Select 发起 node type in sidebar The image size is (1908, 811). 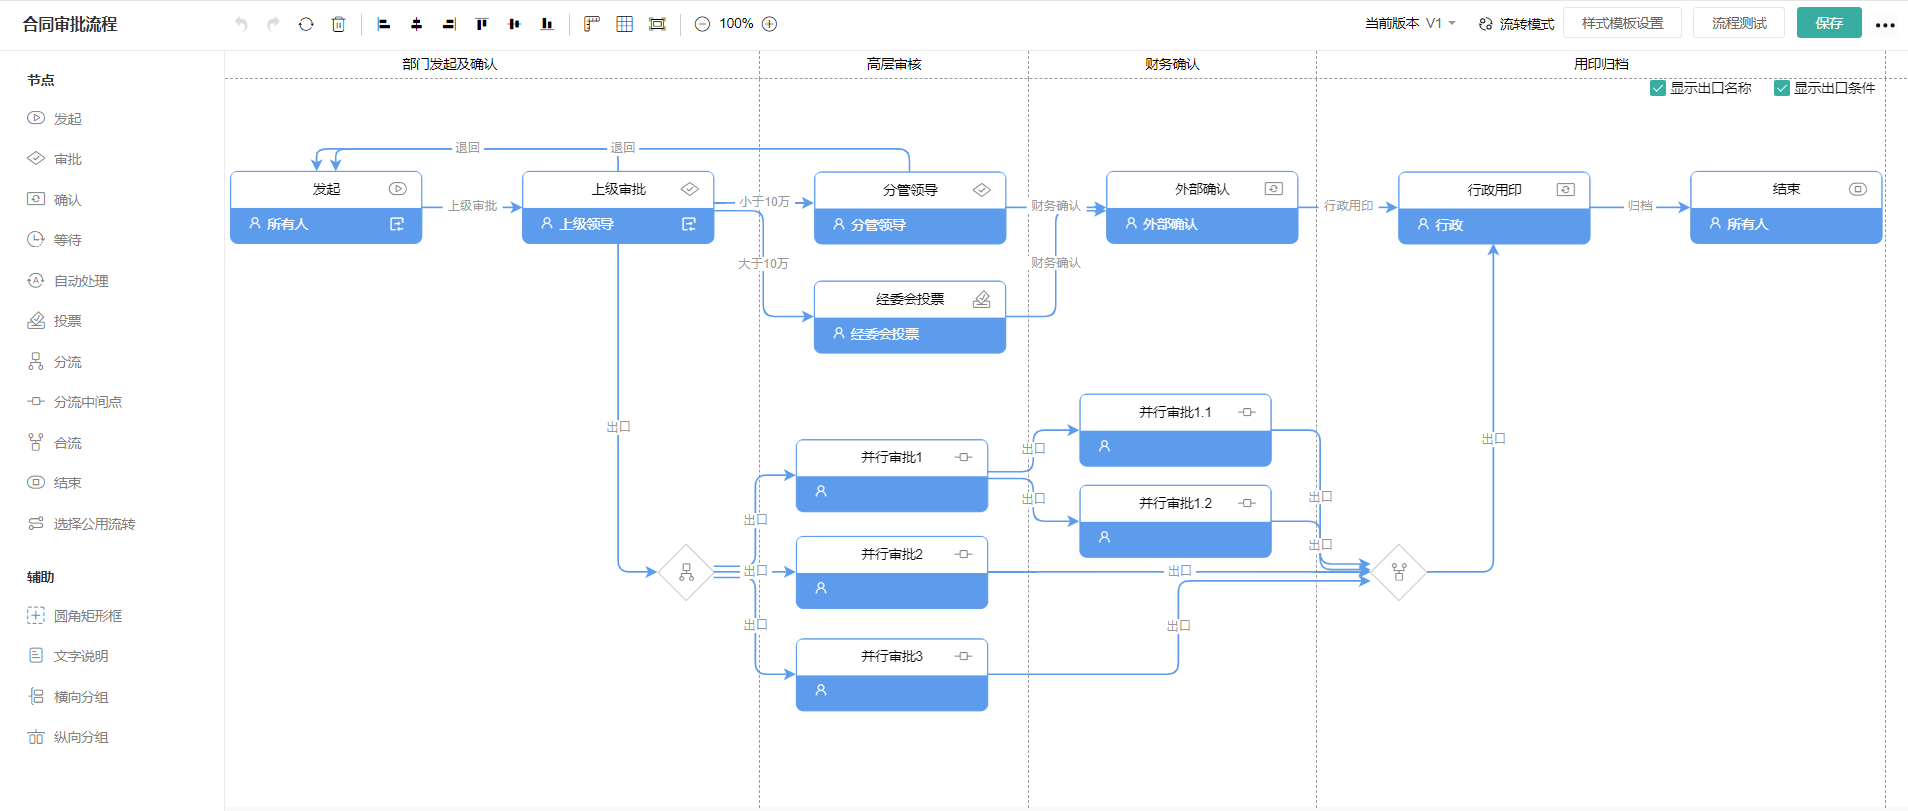click(55, 119)
